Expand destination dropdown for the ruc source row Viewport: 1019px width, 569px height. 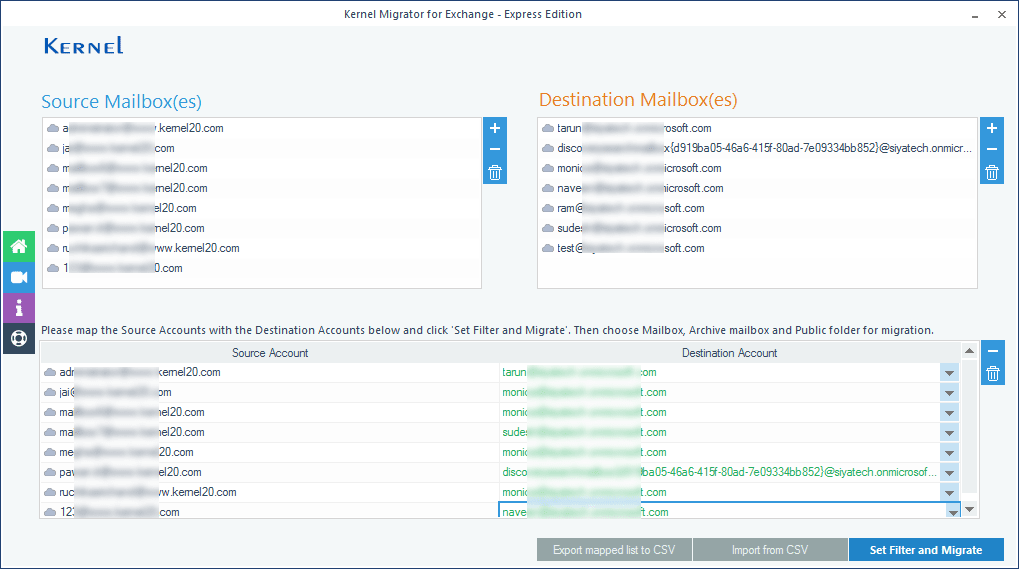(x=949, y=493)
